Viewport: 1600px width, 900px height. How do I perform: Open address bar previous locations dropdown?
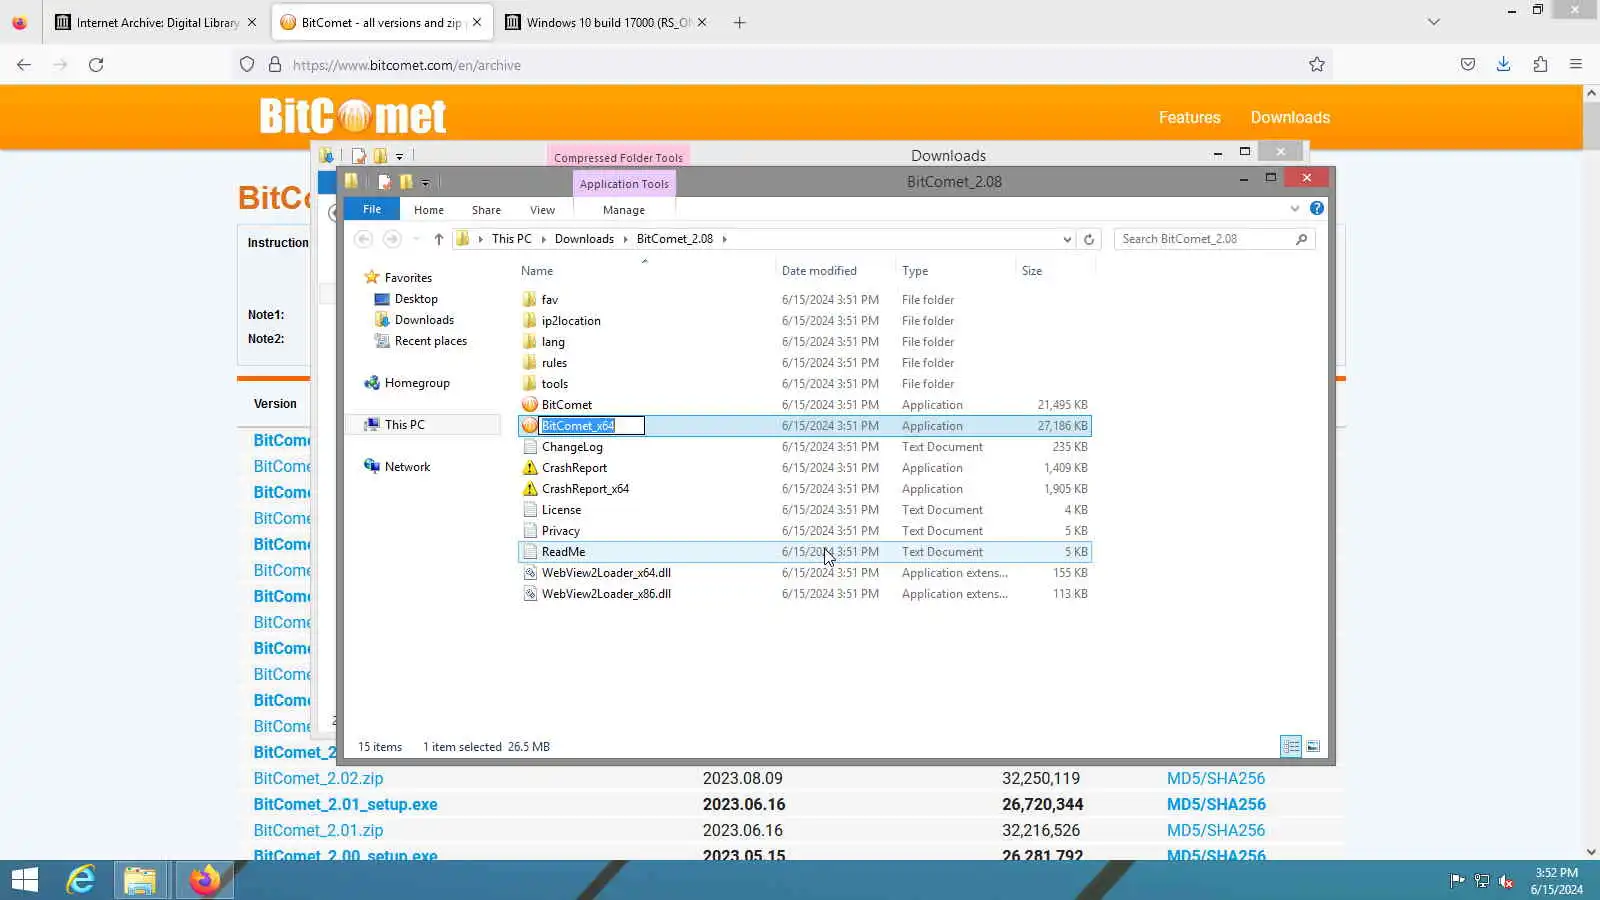tap(1067, 239)
